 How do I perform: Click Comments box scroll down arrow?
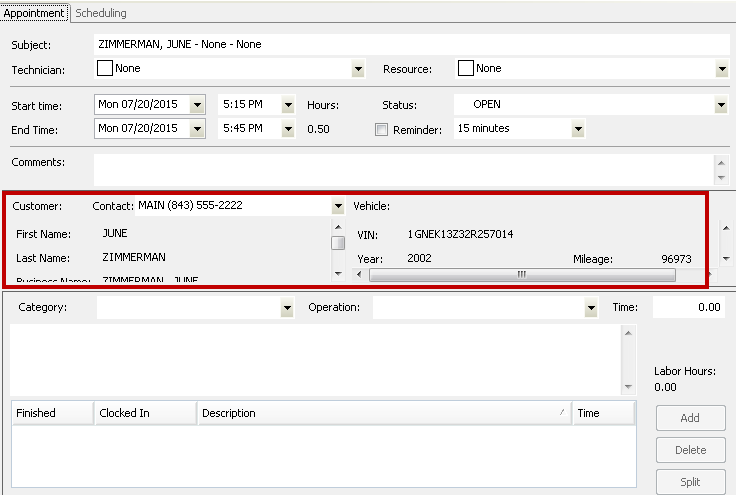721,178
